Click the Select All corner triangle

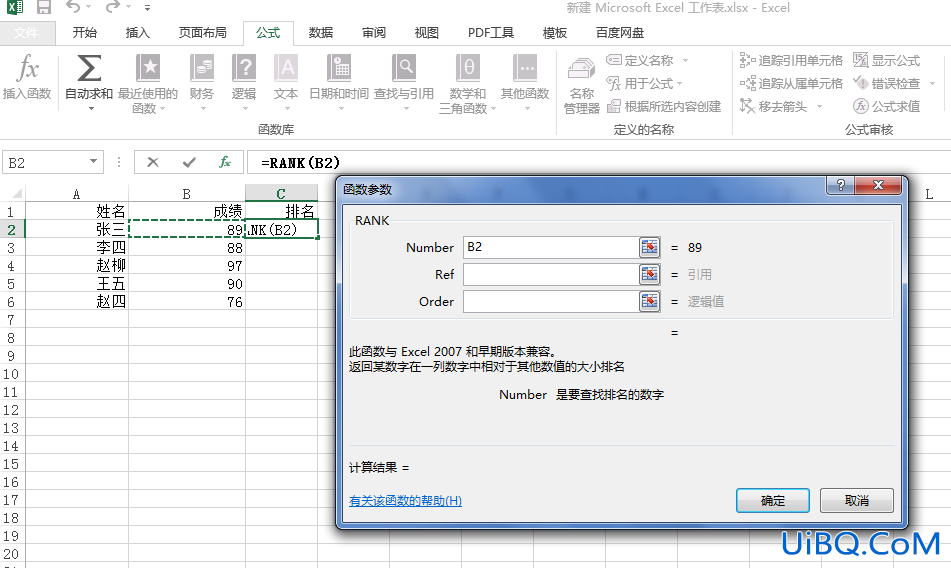pos(16,194)
